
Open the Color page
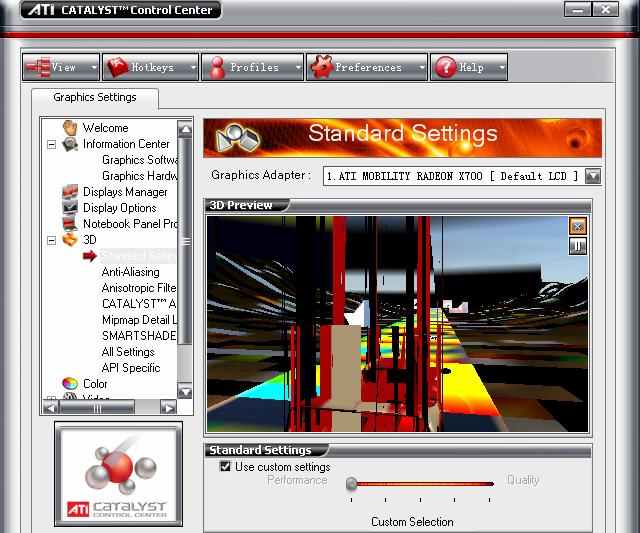click(95, 384)
